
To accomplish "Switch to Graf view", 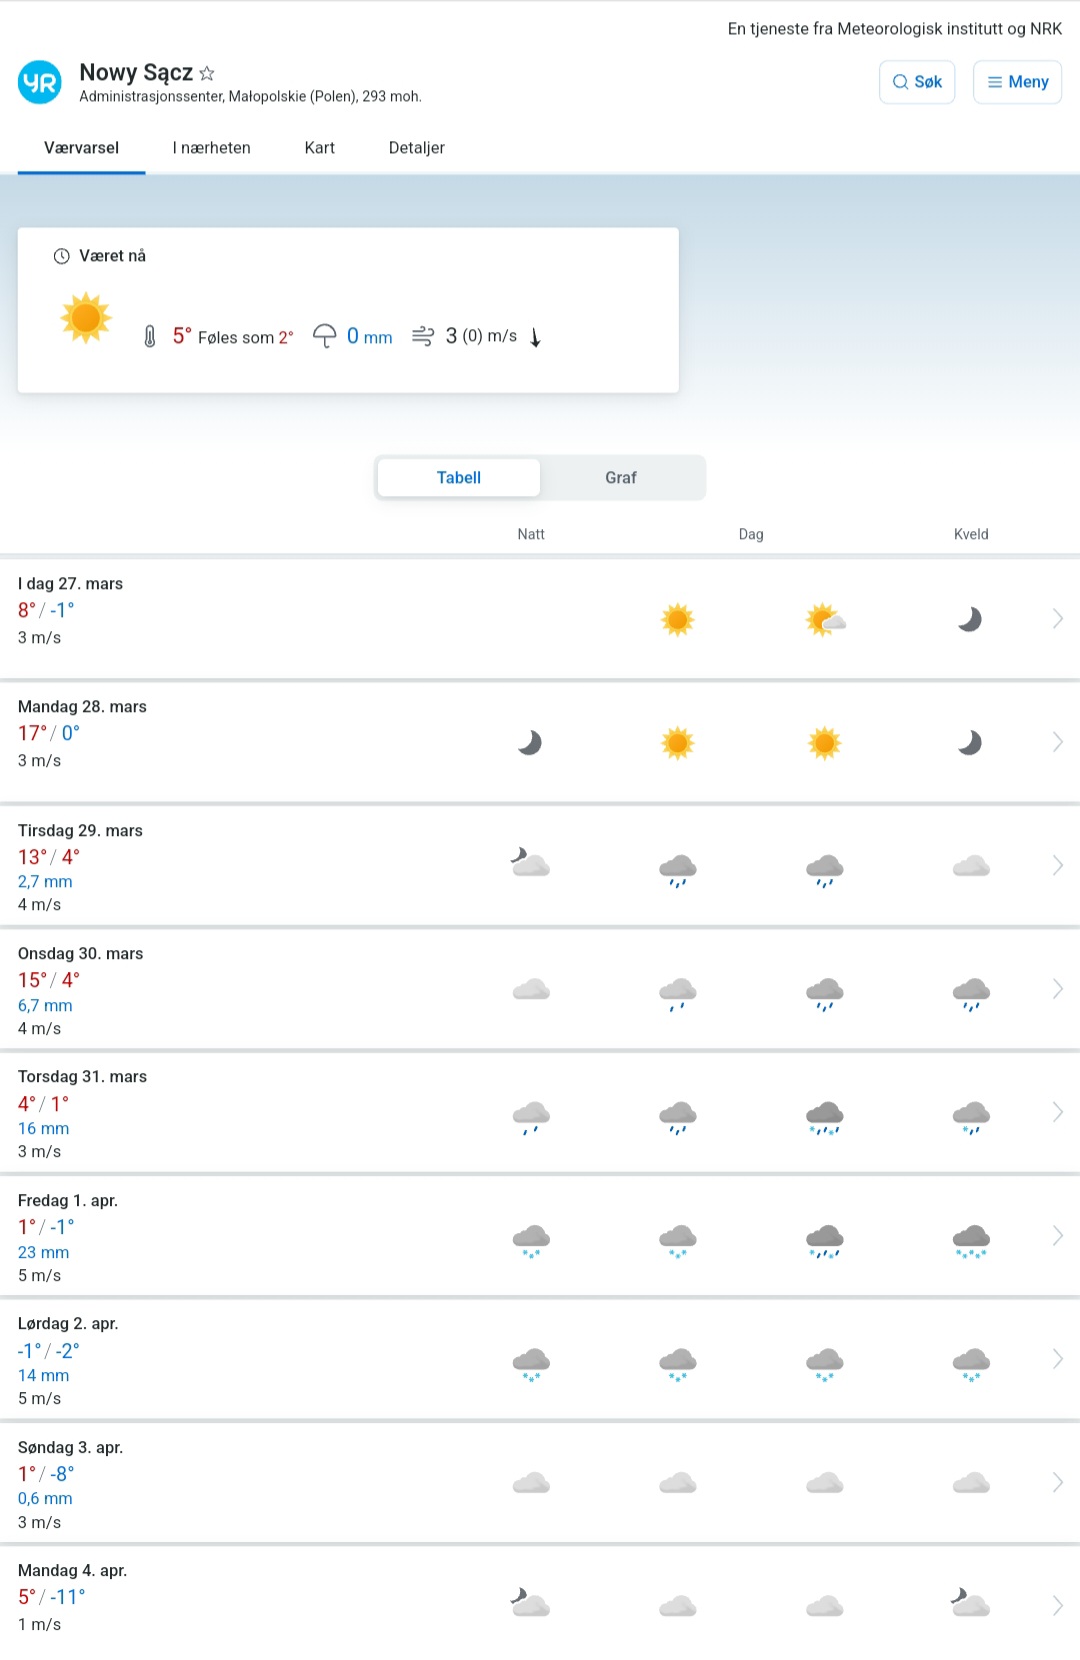I will click(620, 478).
